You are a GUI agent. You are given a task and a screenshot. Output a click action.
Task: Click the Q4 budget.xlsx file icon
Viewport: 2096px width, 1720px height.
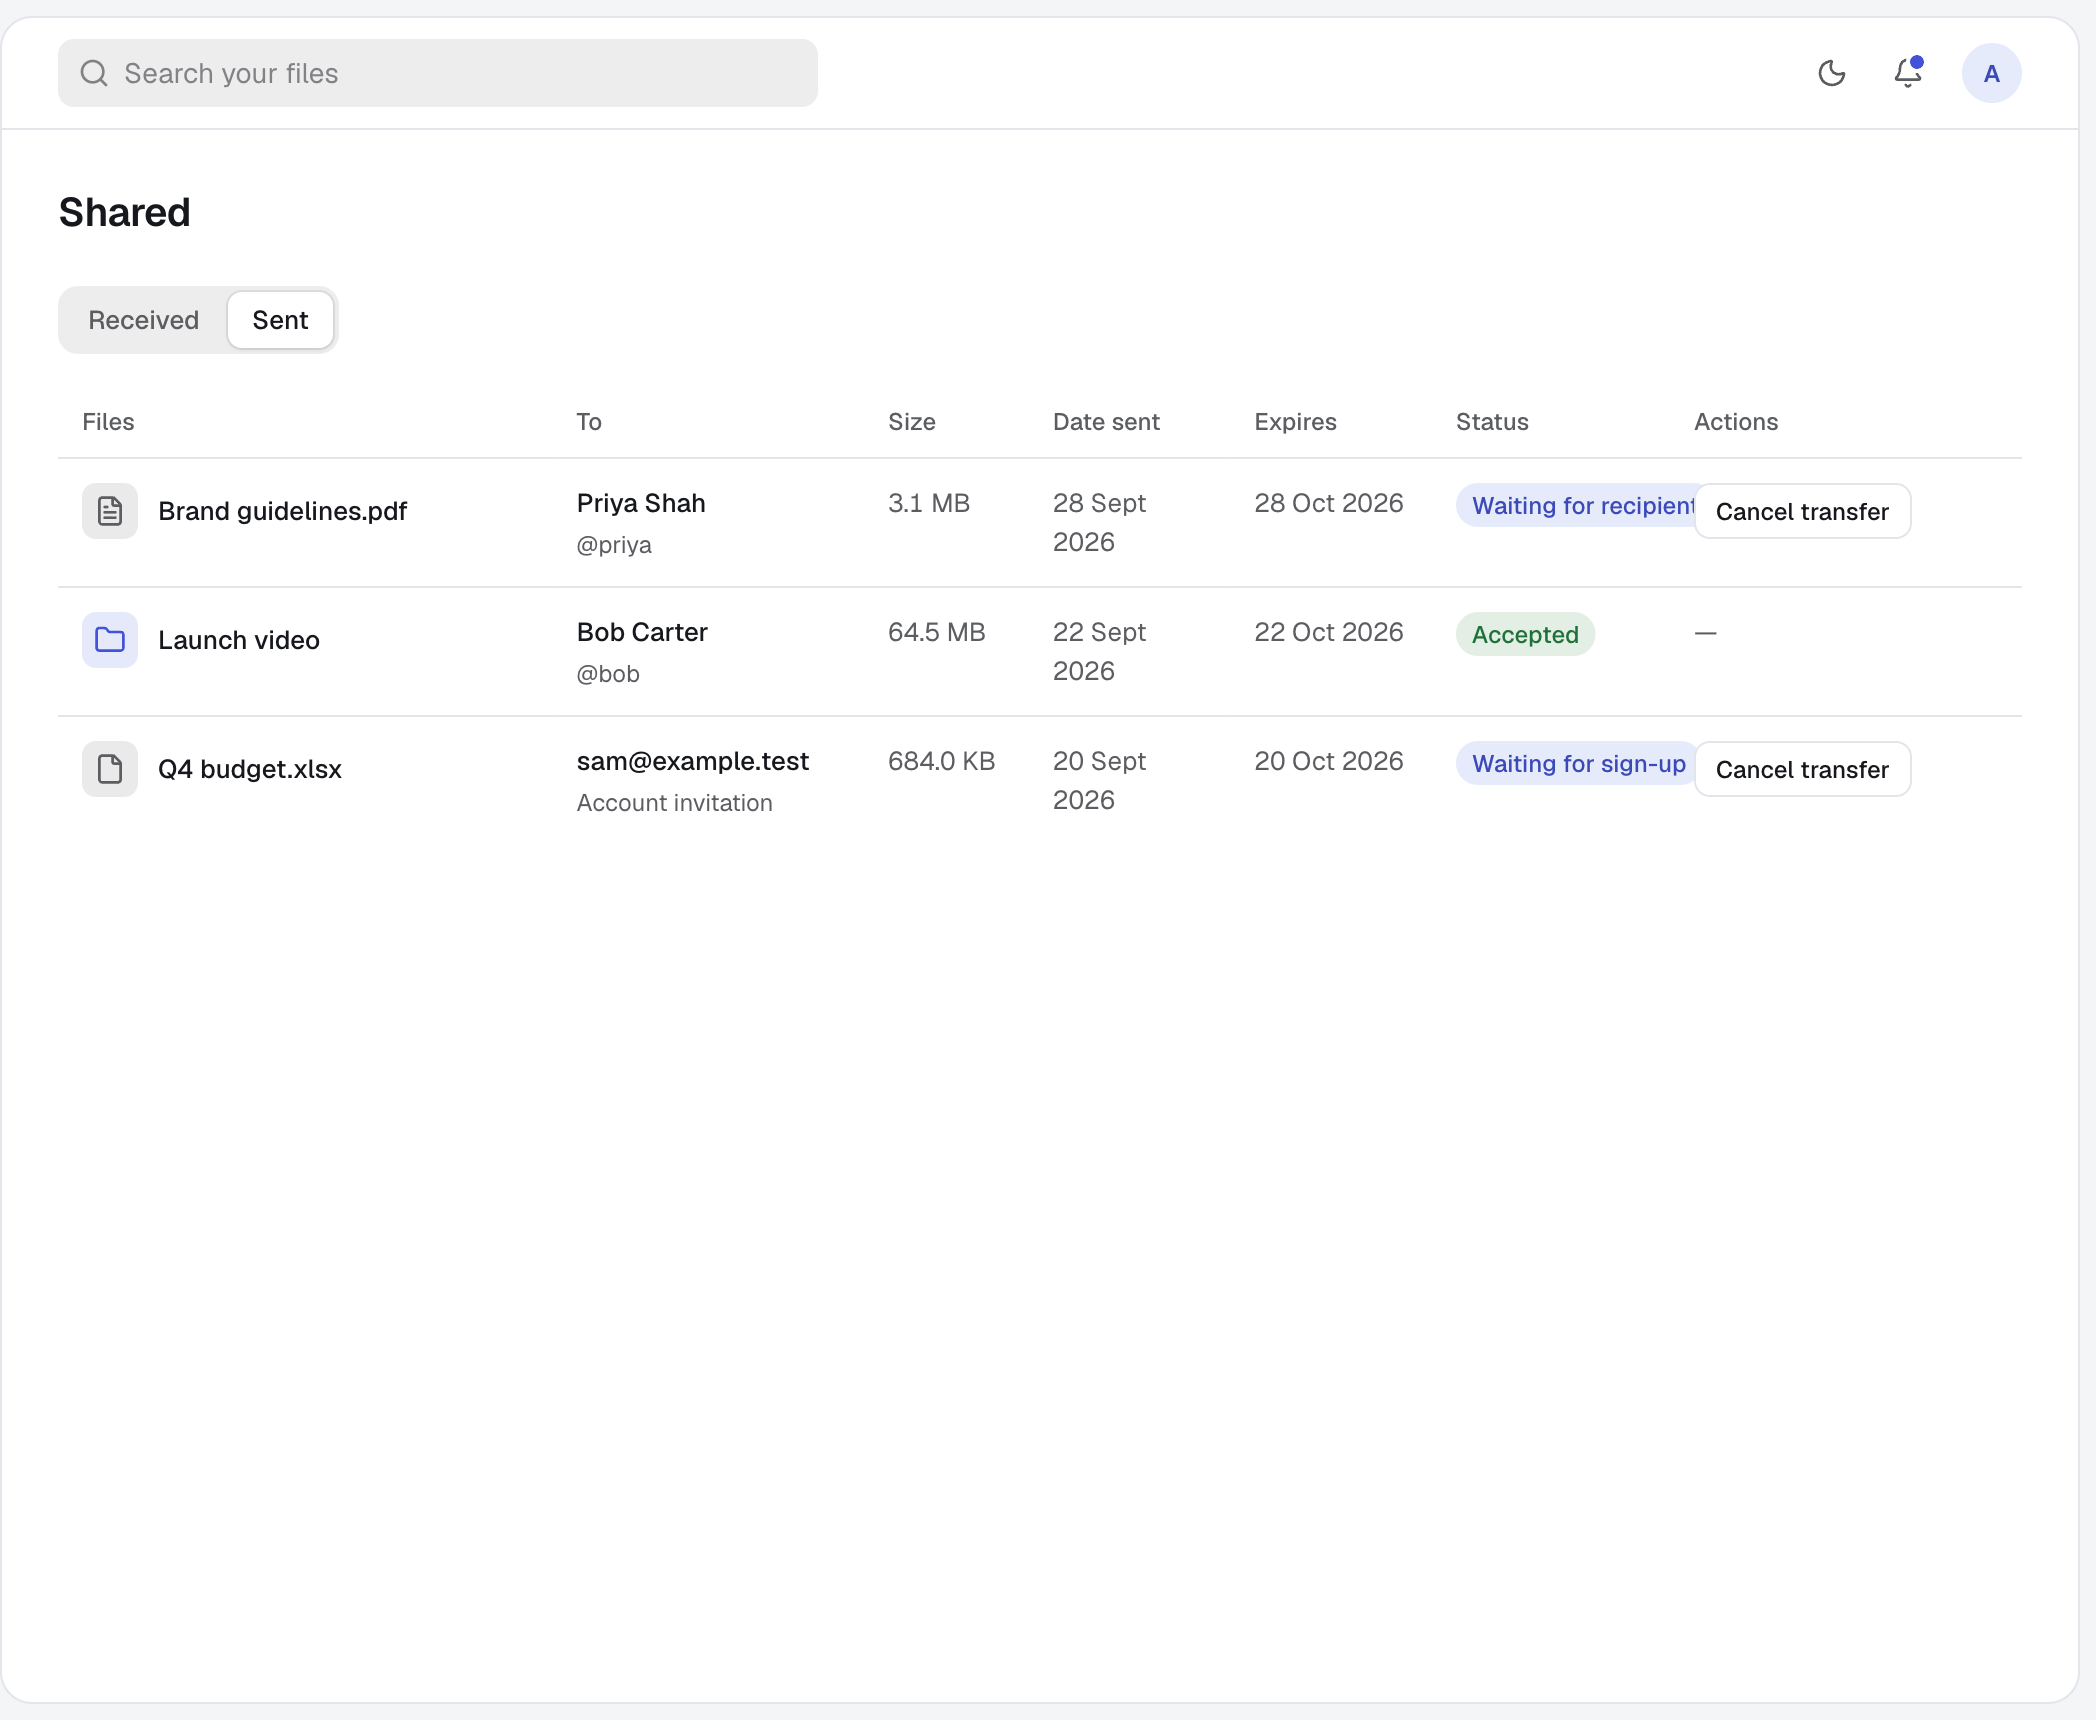110,769
